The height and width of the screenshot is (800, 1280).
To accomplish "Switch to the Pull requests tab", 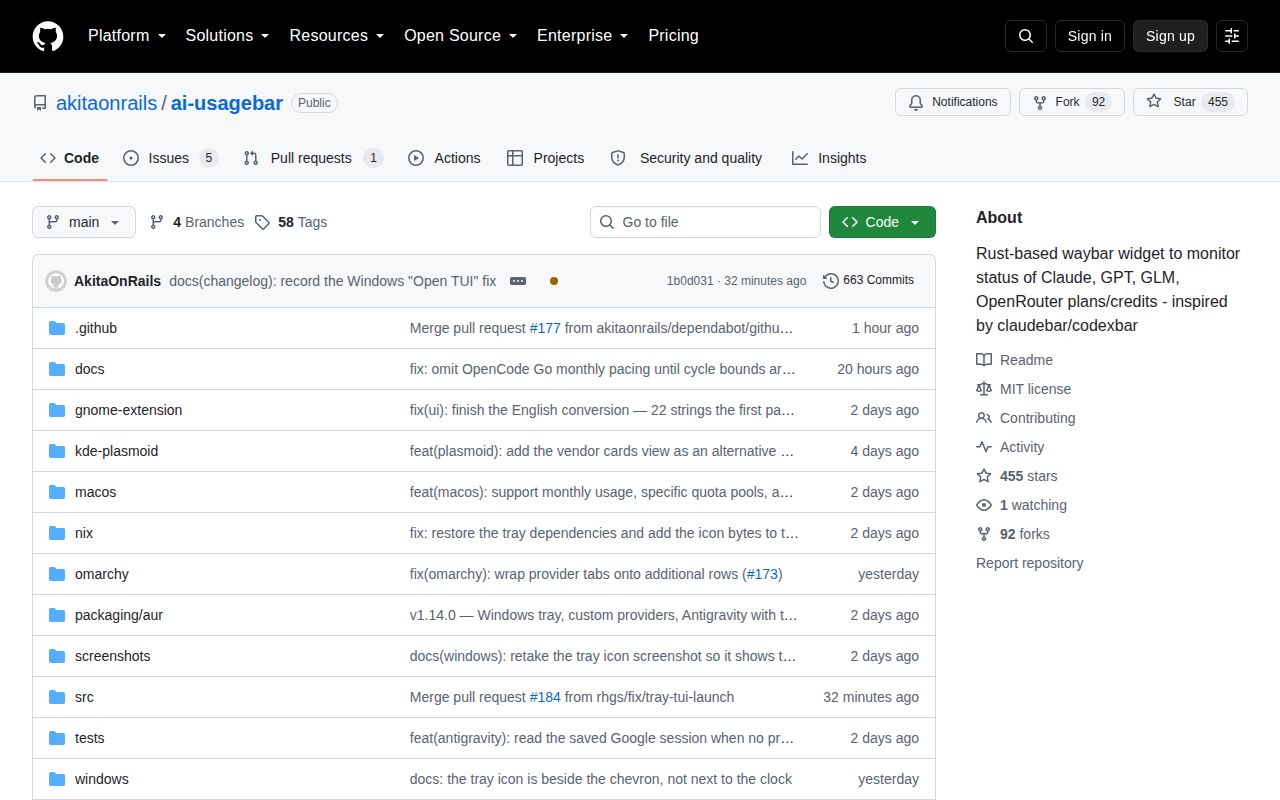I will 313,158.
